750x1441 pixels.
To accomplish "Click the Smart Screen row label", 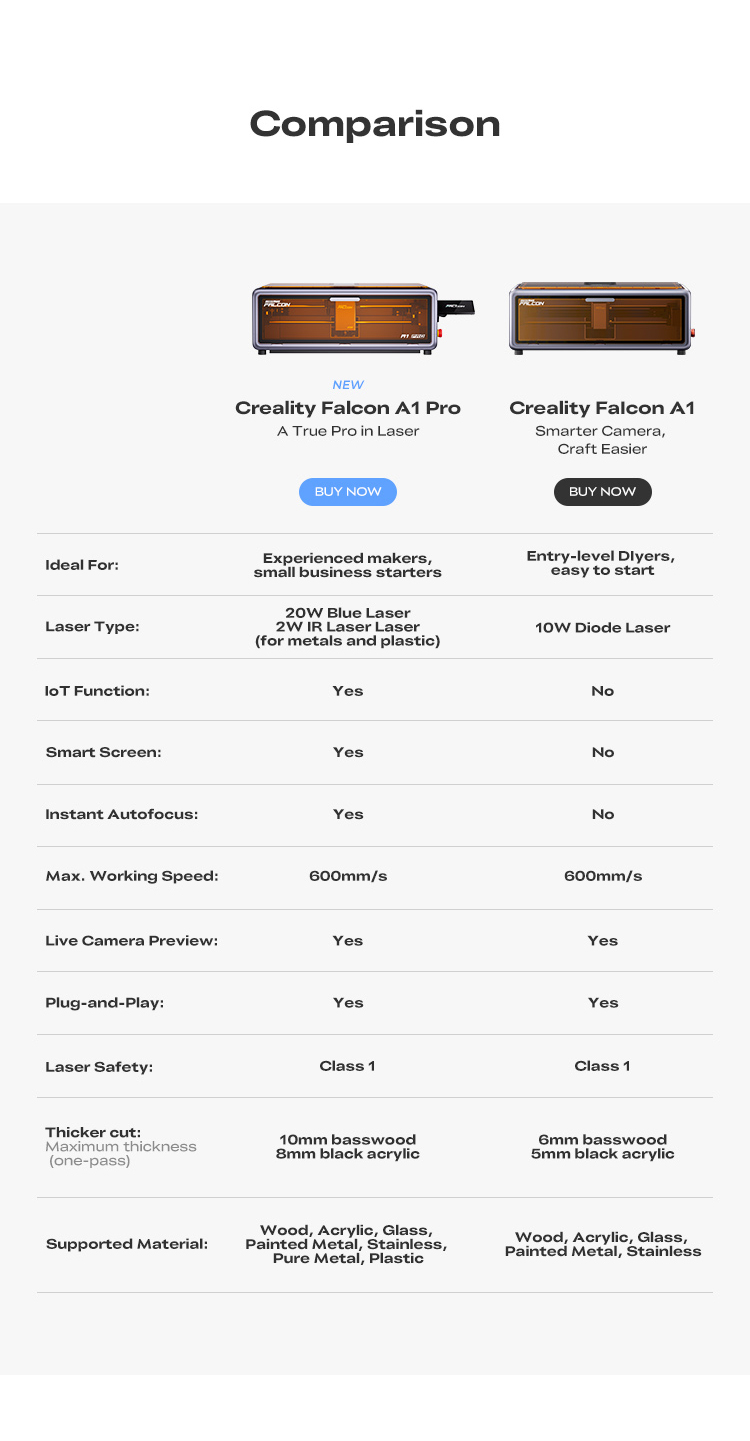I will coord(103,752).
